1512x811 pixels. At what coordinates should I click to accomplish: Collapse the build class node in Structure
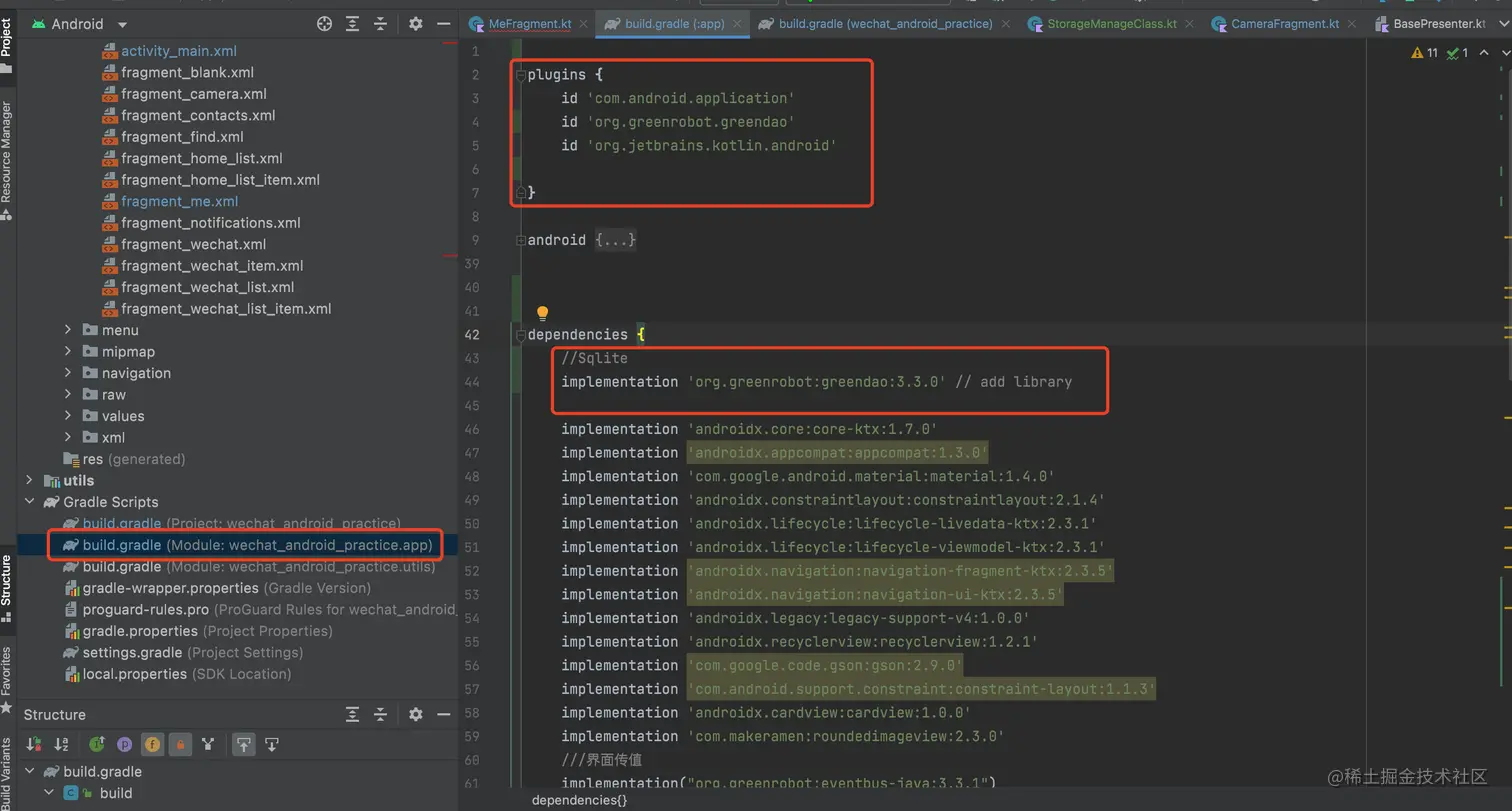(49, 793)
